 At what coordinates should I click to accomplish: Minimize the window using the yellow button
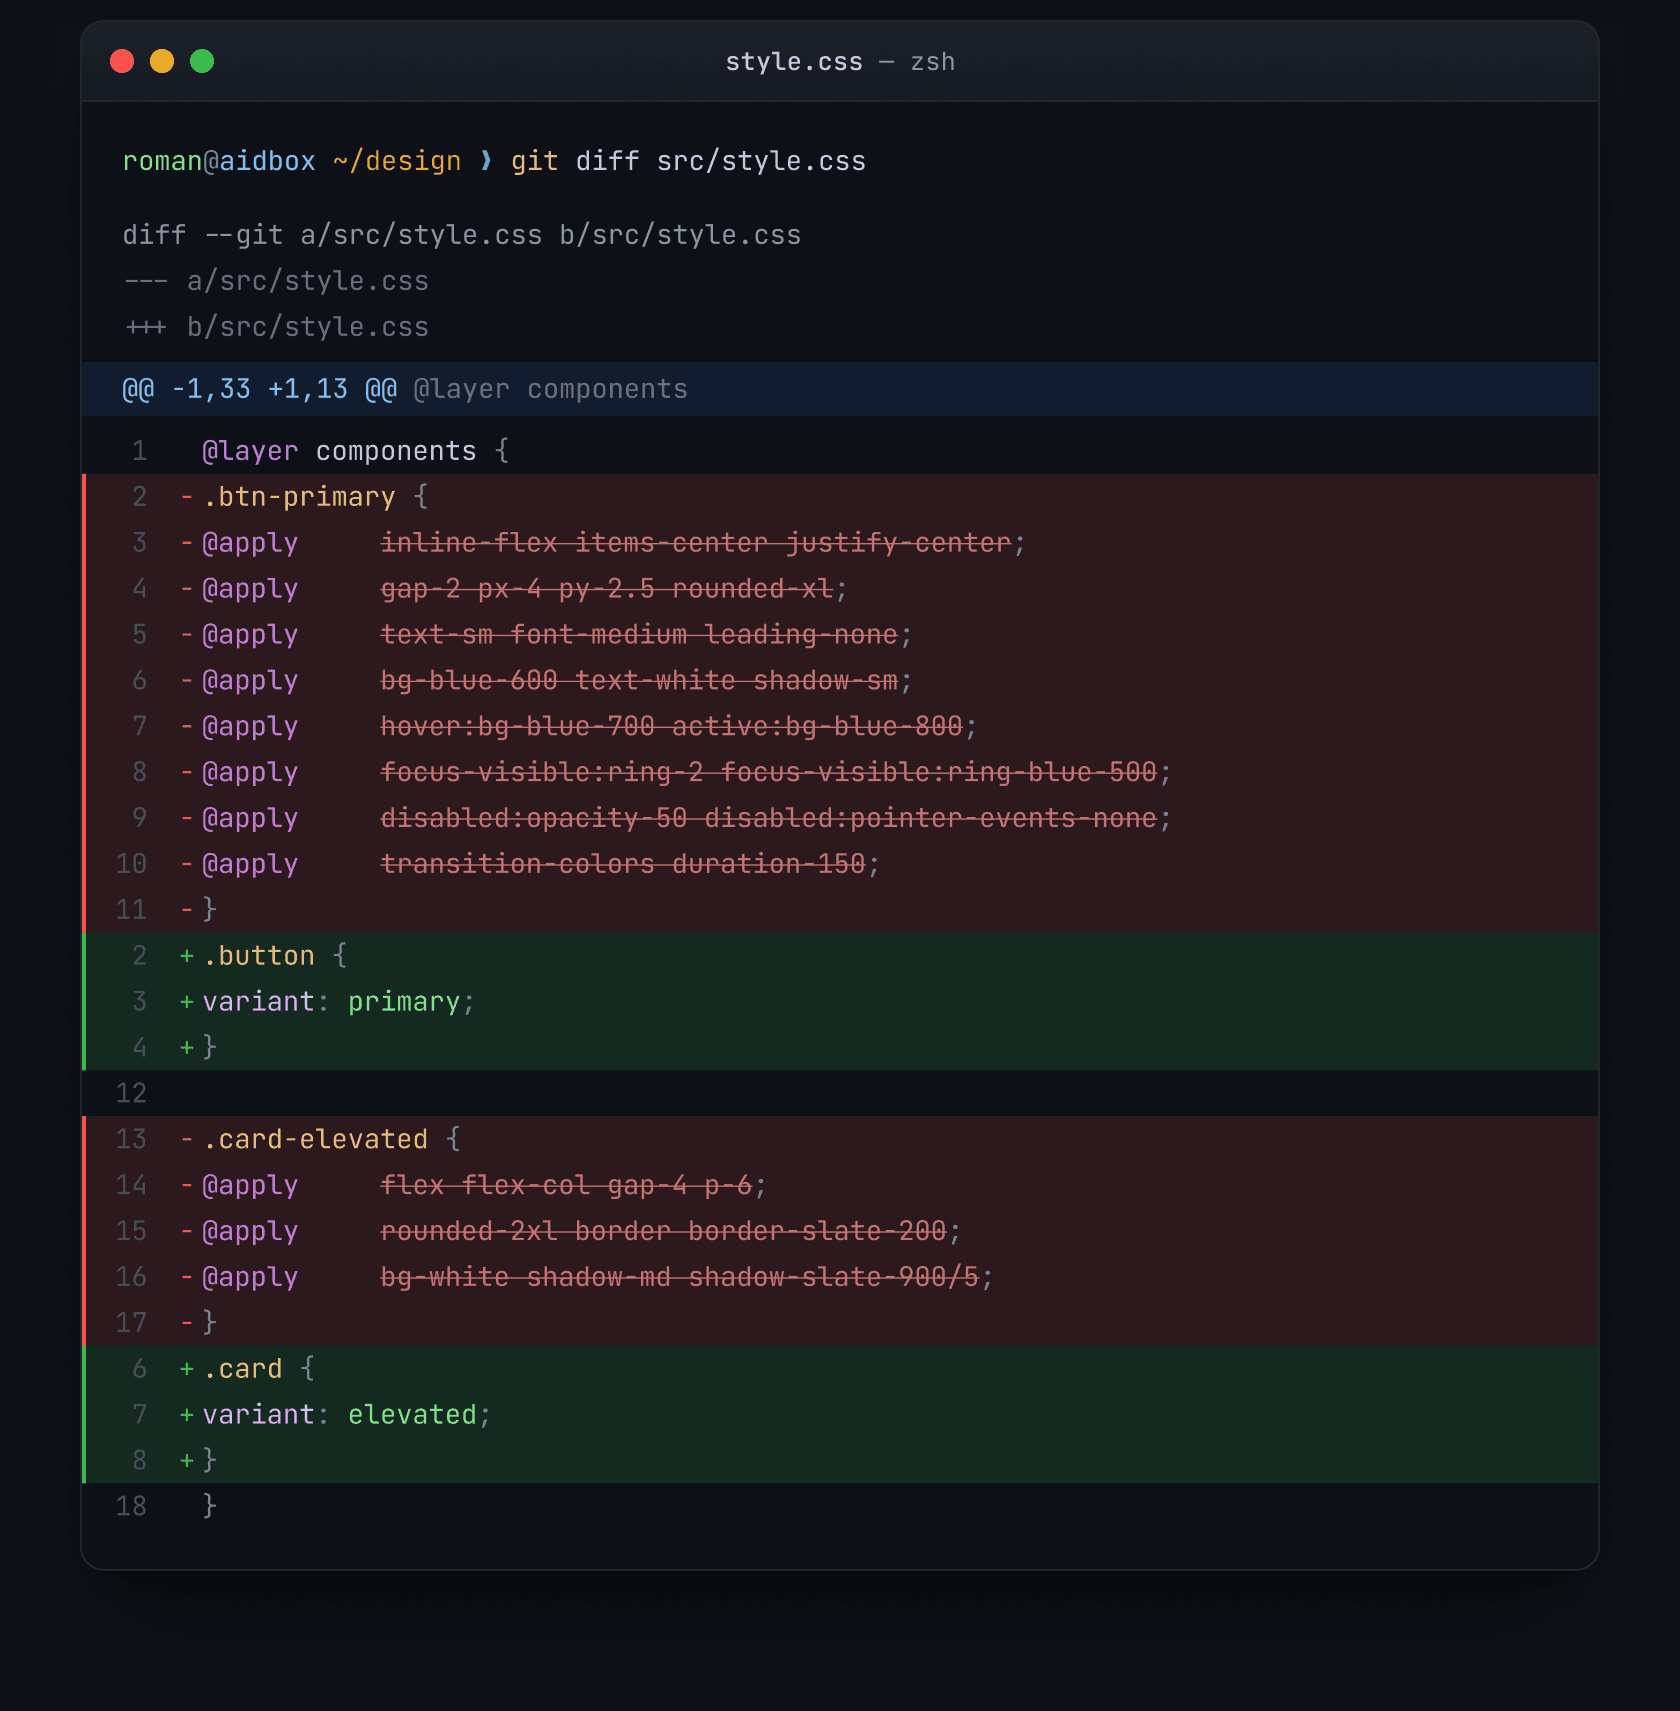[x=162, y=61]
